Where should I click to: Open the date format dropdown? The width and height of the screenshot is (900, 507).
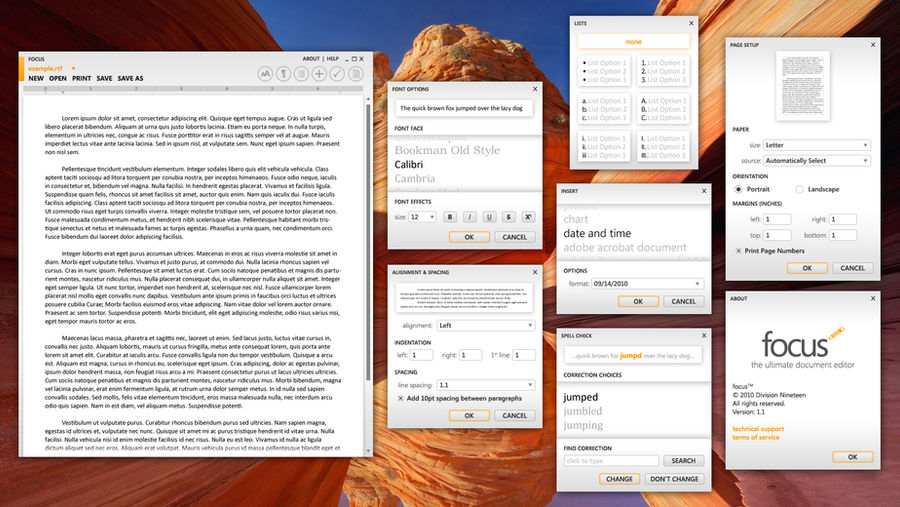647,284
